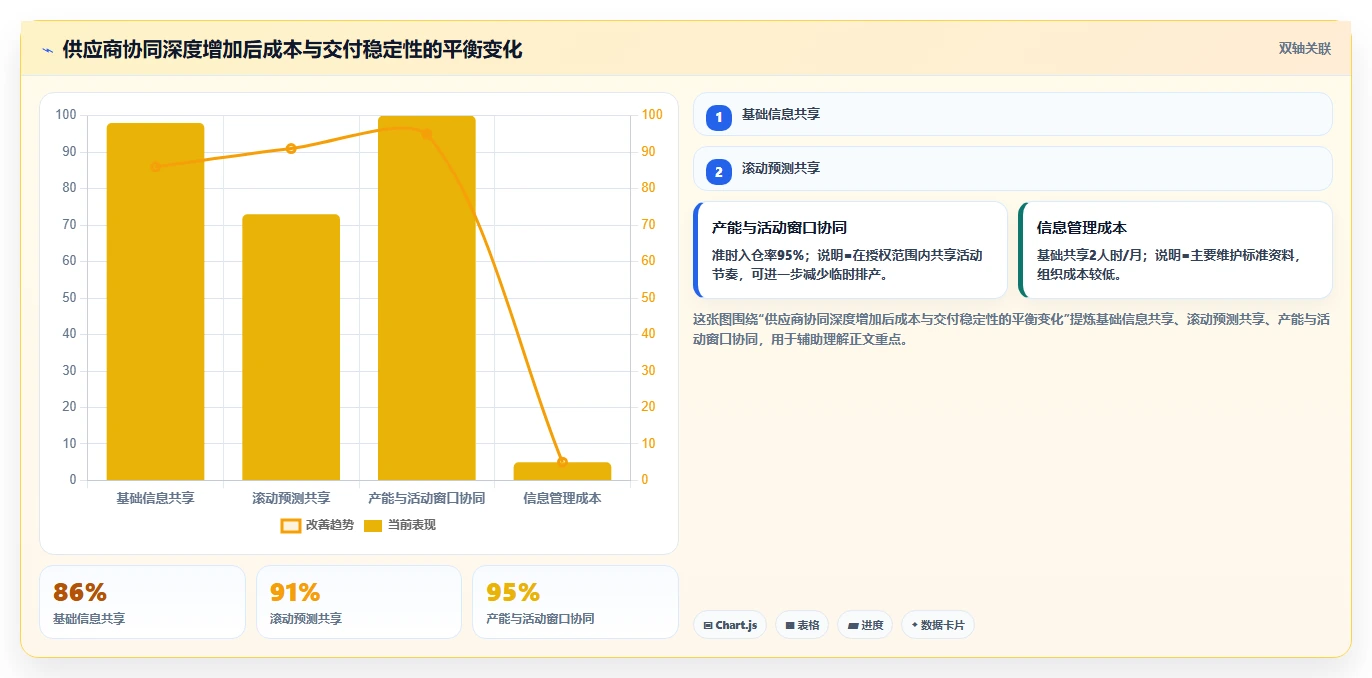Click the text 准时入仓率95% in card
The width and height of the screenshot is (1372, 678).
(758, 255)
